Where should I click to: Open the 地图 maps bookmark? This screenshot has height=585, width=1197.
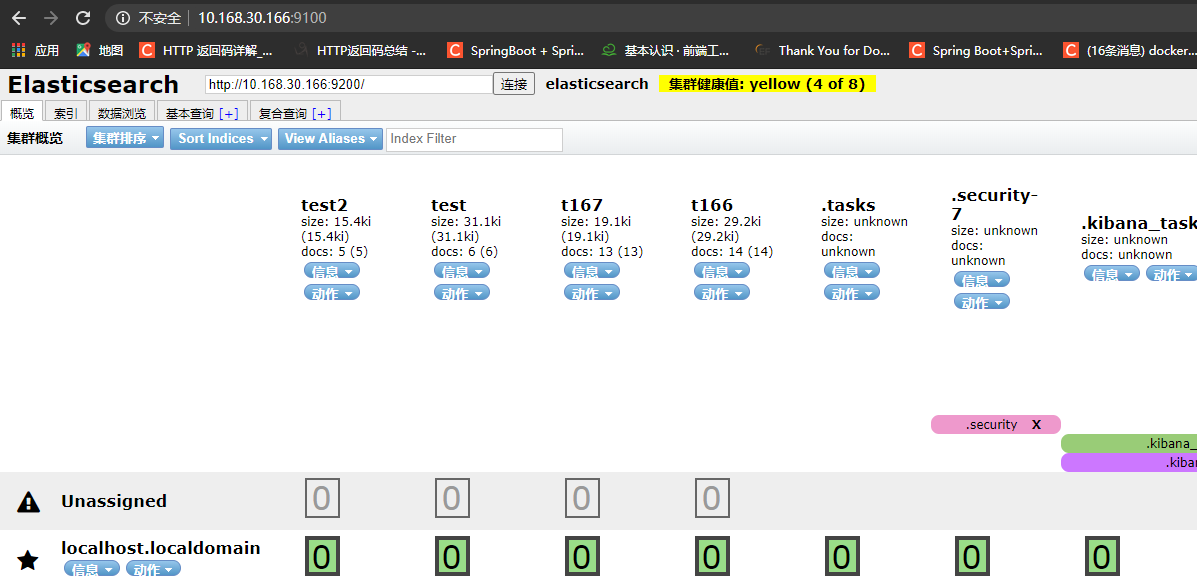(x=100, y=50)
